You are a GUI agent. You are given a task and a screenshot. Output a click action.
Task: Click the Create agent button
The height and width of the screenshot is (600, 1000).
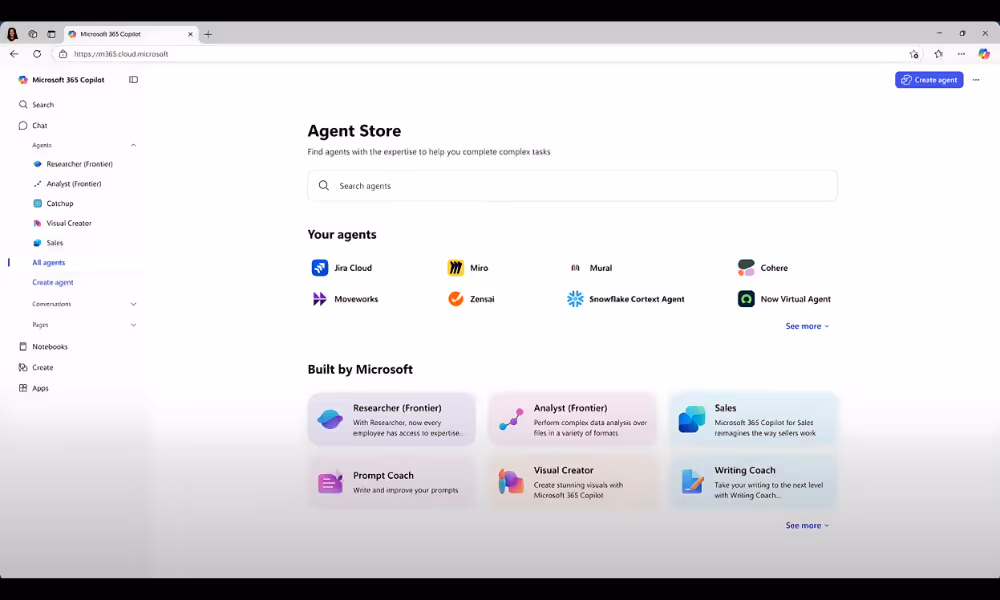click(929, 80)
